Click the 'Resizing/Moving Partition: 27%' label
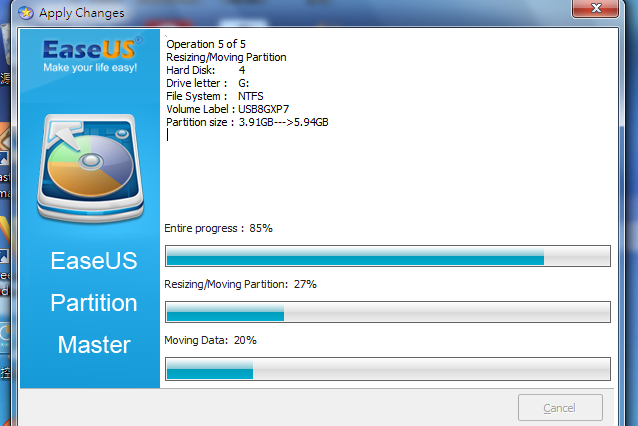Viewport: 638px width, 426px height. tap(240, 284)
